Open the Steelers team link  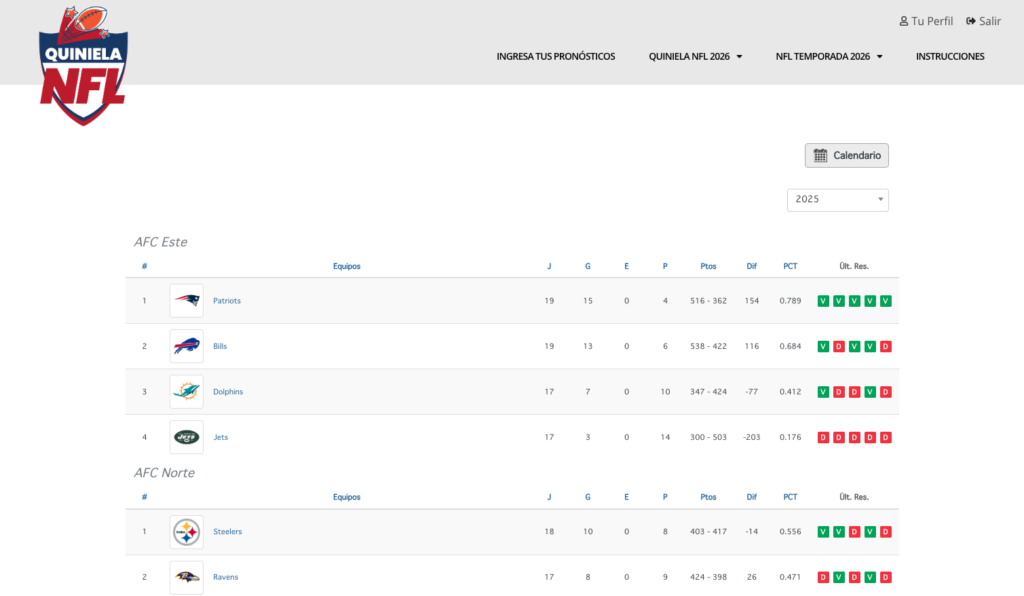(x=227, y=532)
